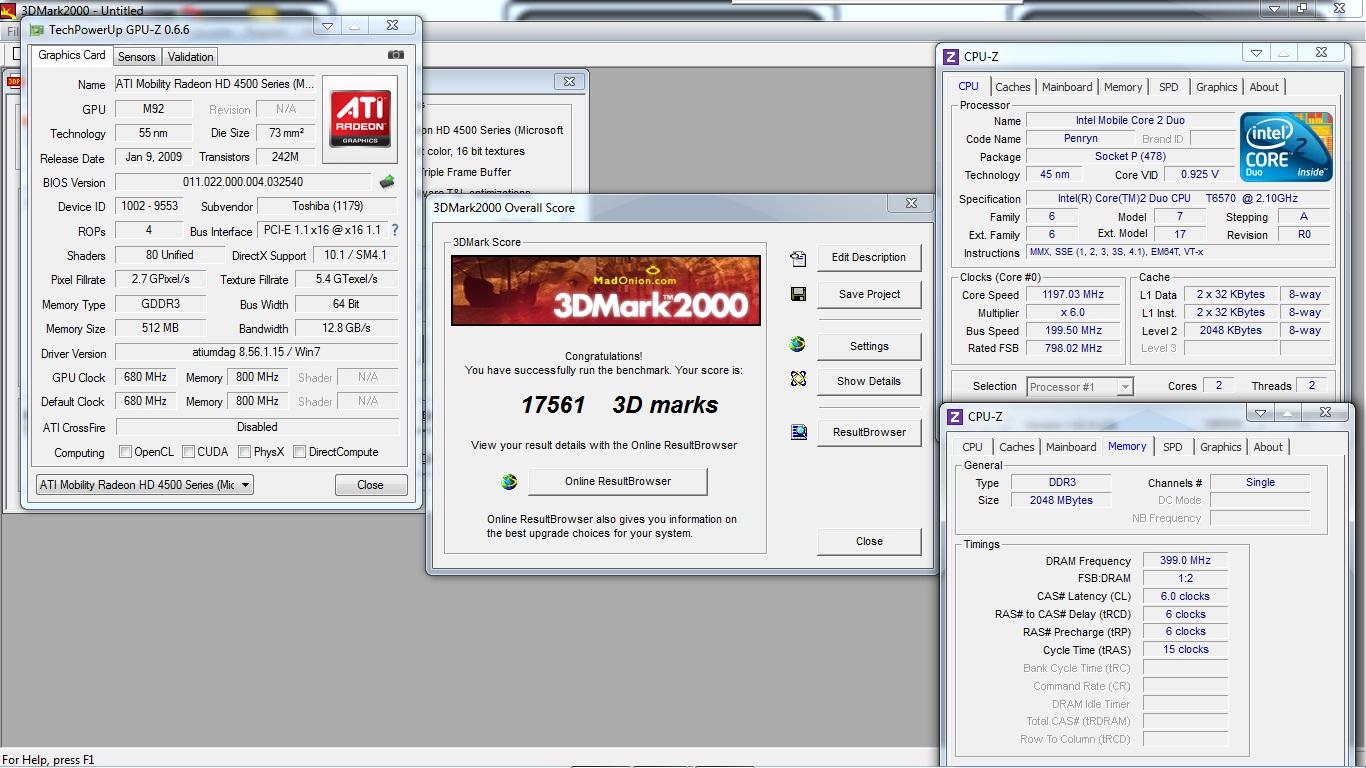Click the Code Name Penryn field
Image resolution: width=1366 pixels, height=768 pixels.
(1081, 139)
